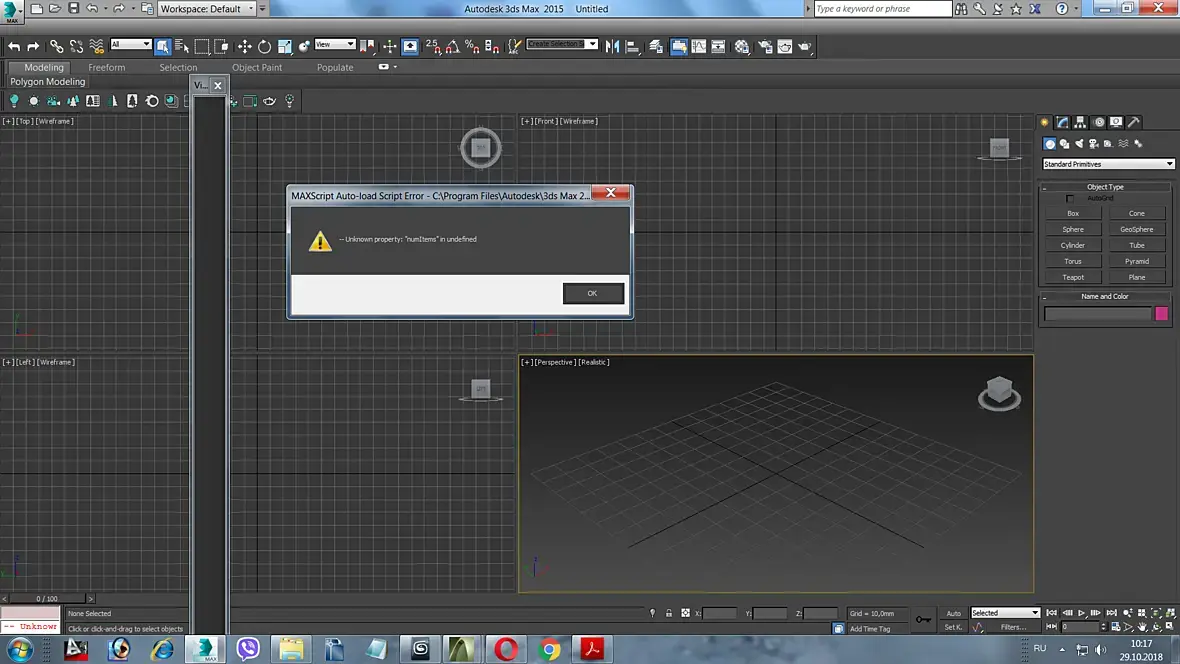Switch to the Freeform ribbon tab
Viewport: 1180px width, 664px height.
[x=107, y=67]
